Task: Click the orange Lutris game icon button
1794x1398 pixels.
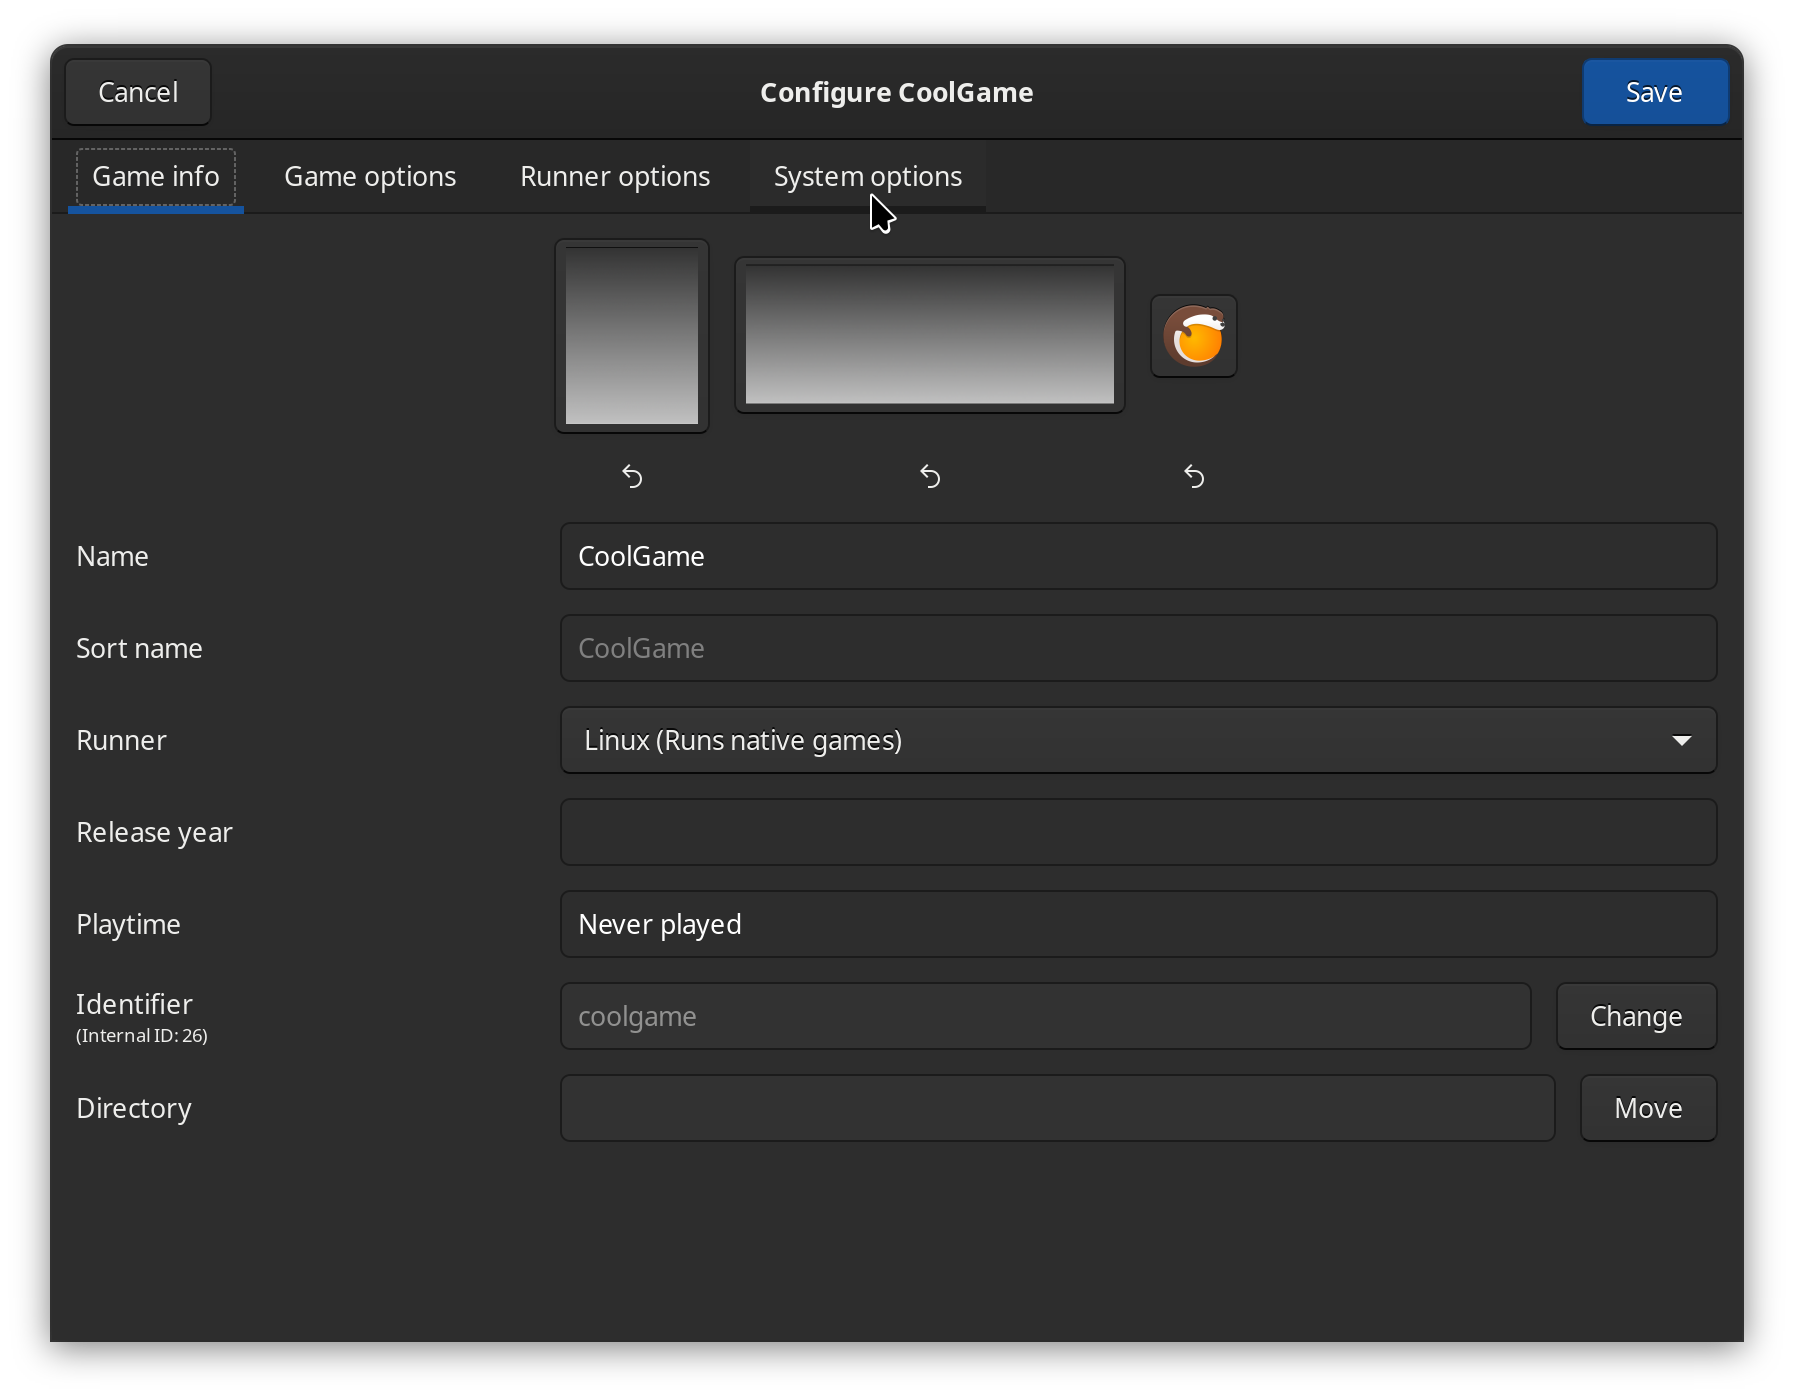Action: (x=1193, y=337)
